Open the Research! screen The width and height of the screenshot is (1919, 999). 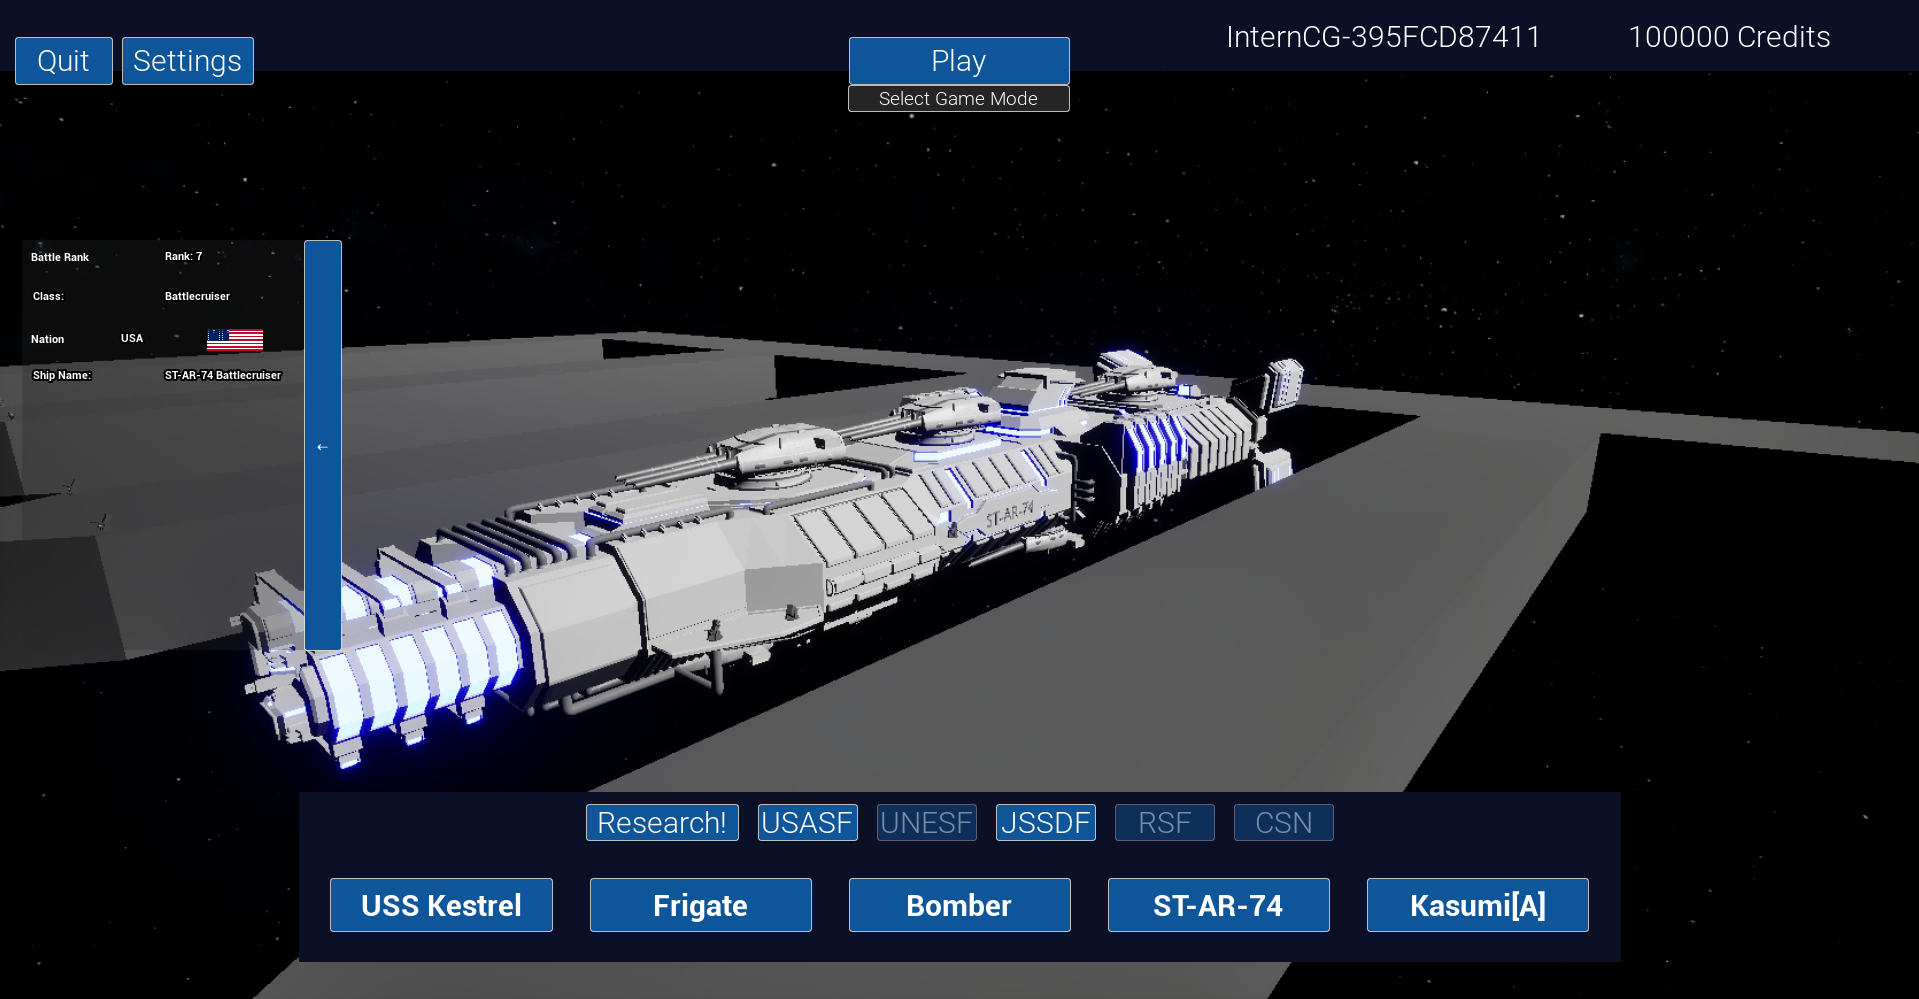click(662, 823)
